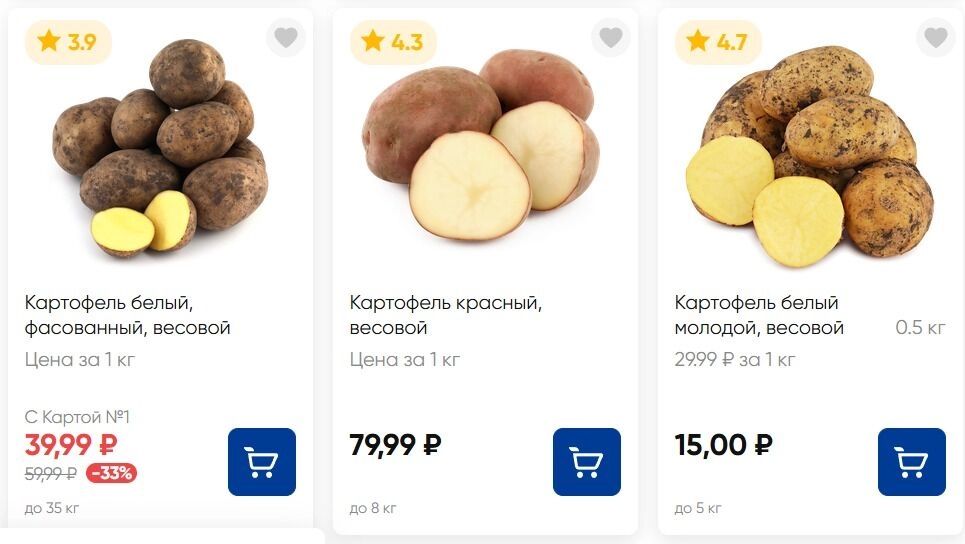
Task: Open packaged white potato product photo
Action: coord(160,150)
